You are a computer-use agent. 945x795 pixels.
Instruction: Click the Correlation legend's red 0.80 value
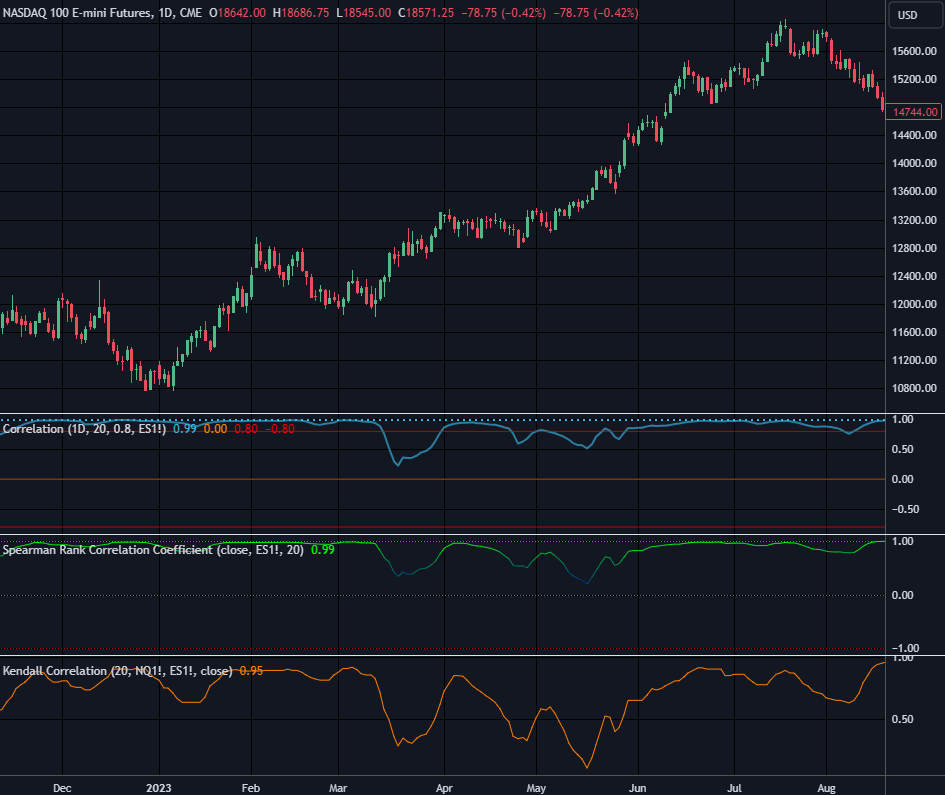[x=246, y=429]
